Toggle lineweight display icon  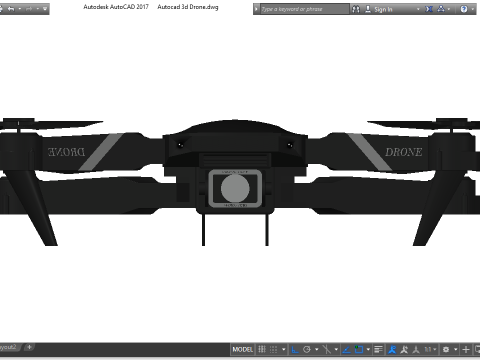click(378, 349)
